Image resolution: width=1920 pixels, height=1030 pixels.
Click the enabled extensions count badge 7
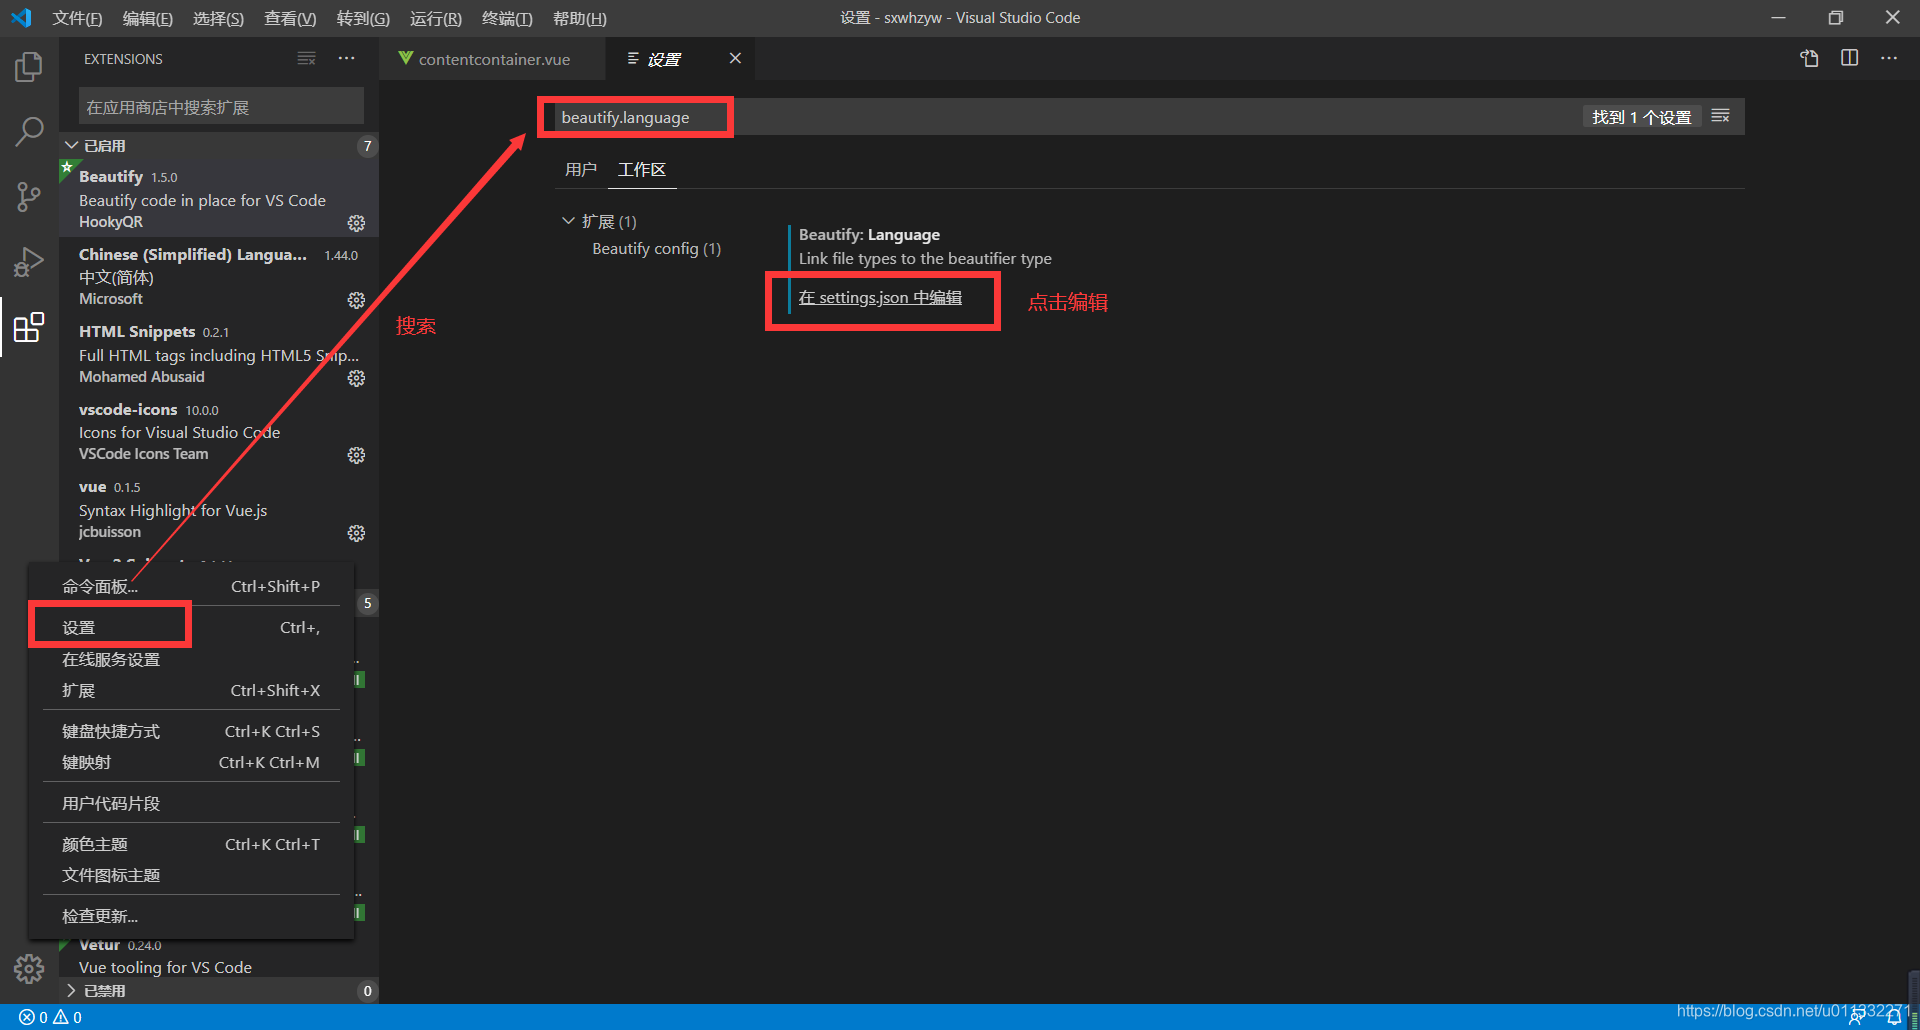367,146
